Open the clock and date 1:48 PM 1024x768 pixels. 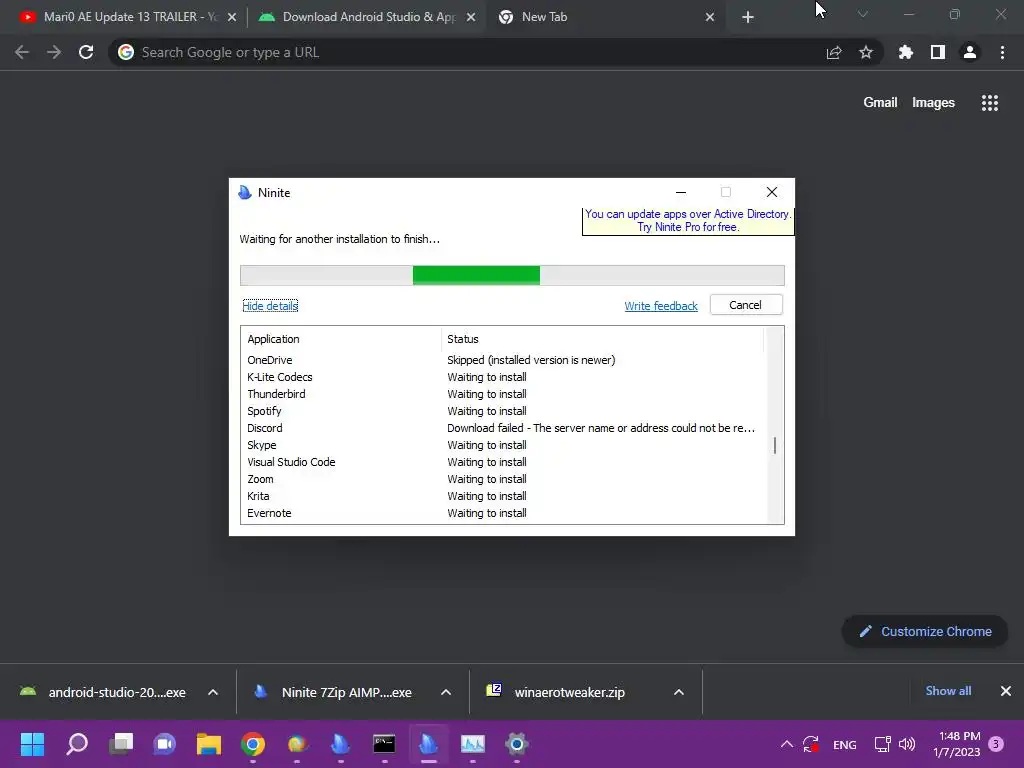click(956, 744)
